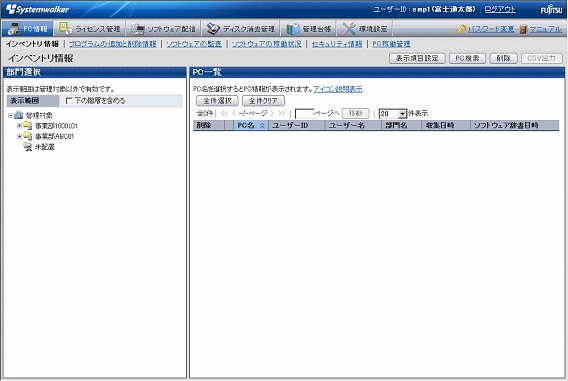
Task: Click the 全件クリア button
Action: pyautogui.click(x=263, y=101)
